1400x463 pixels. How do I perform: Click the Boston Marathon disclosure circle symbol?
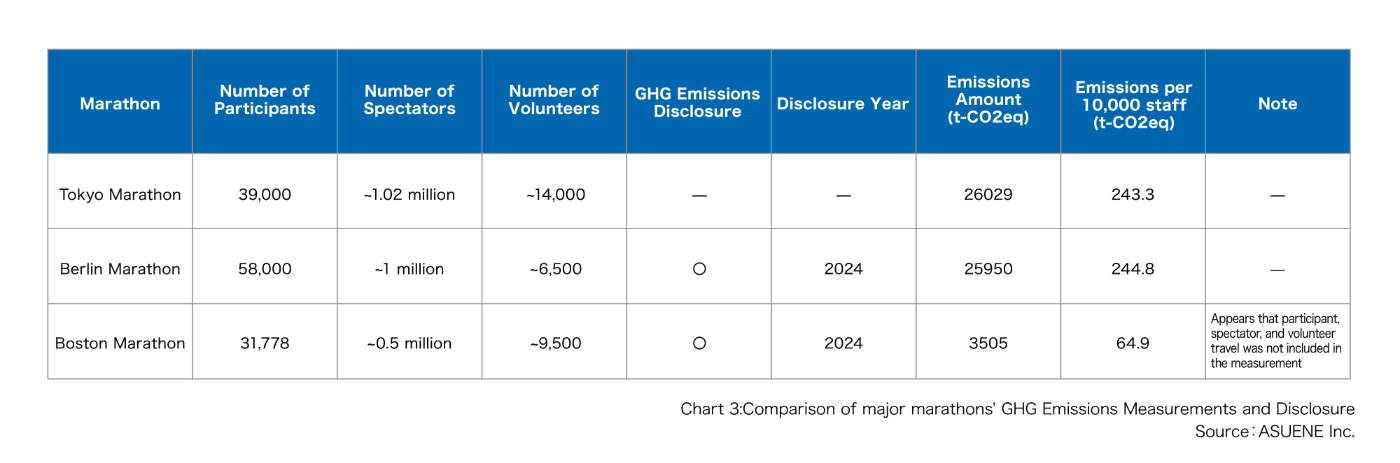pos(699,343)
